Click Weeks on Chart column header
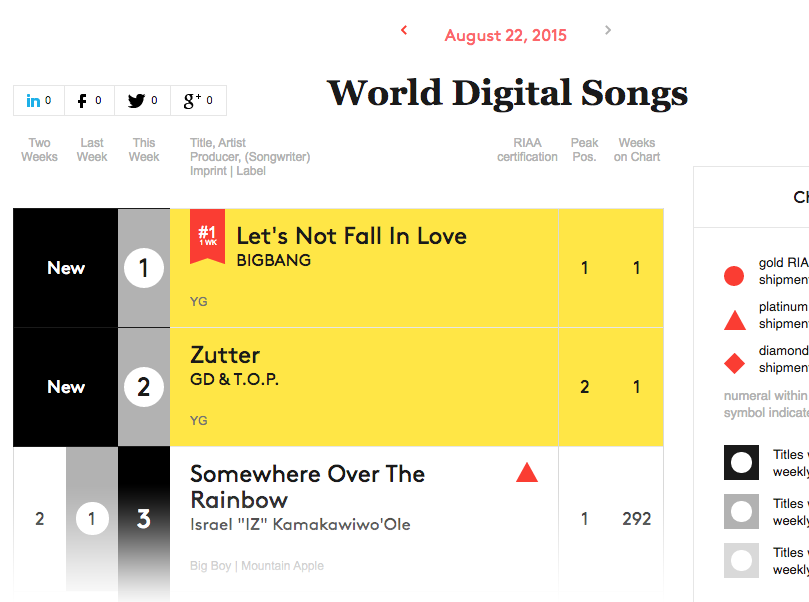 point(637,150)
